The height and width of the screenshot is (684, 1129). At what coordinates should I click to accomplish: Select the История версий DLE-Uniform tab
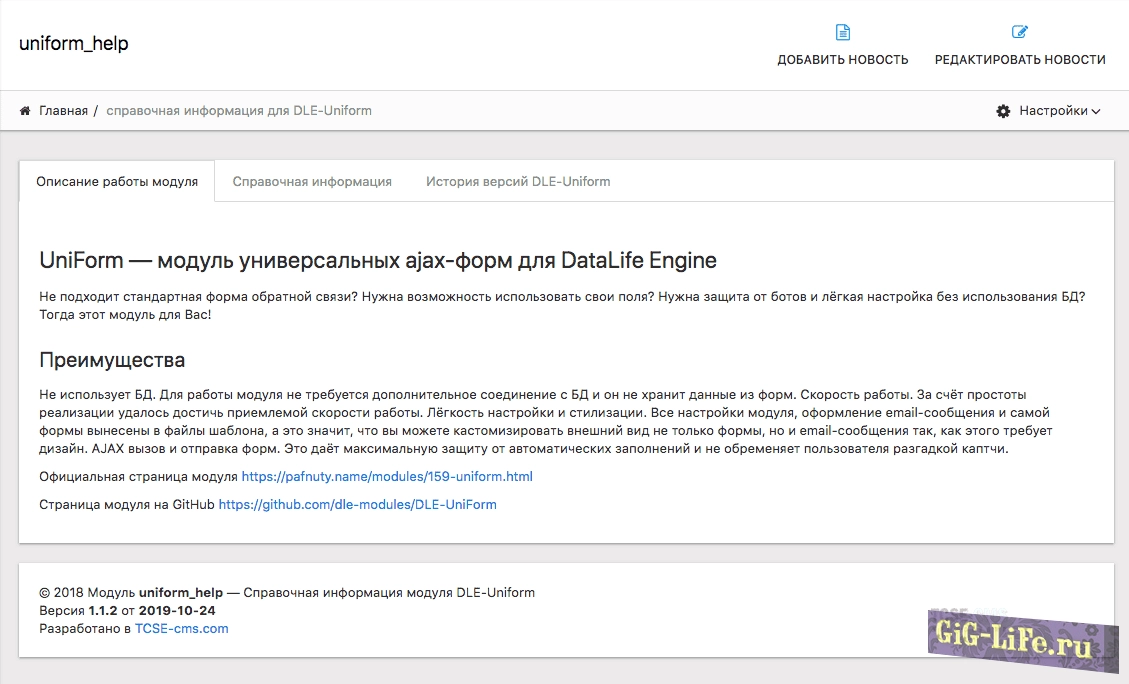click(x=518, y=182)
